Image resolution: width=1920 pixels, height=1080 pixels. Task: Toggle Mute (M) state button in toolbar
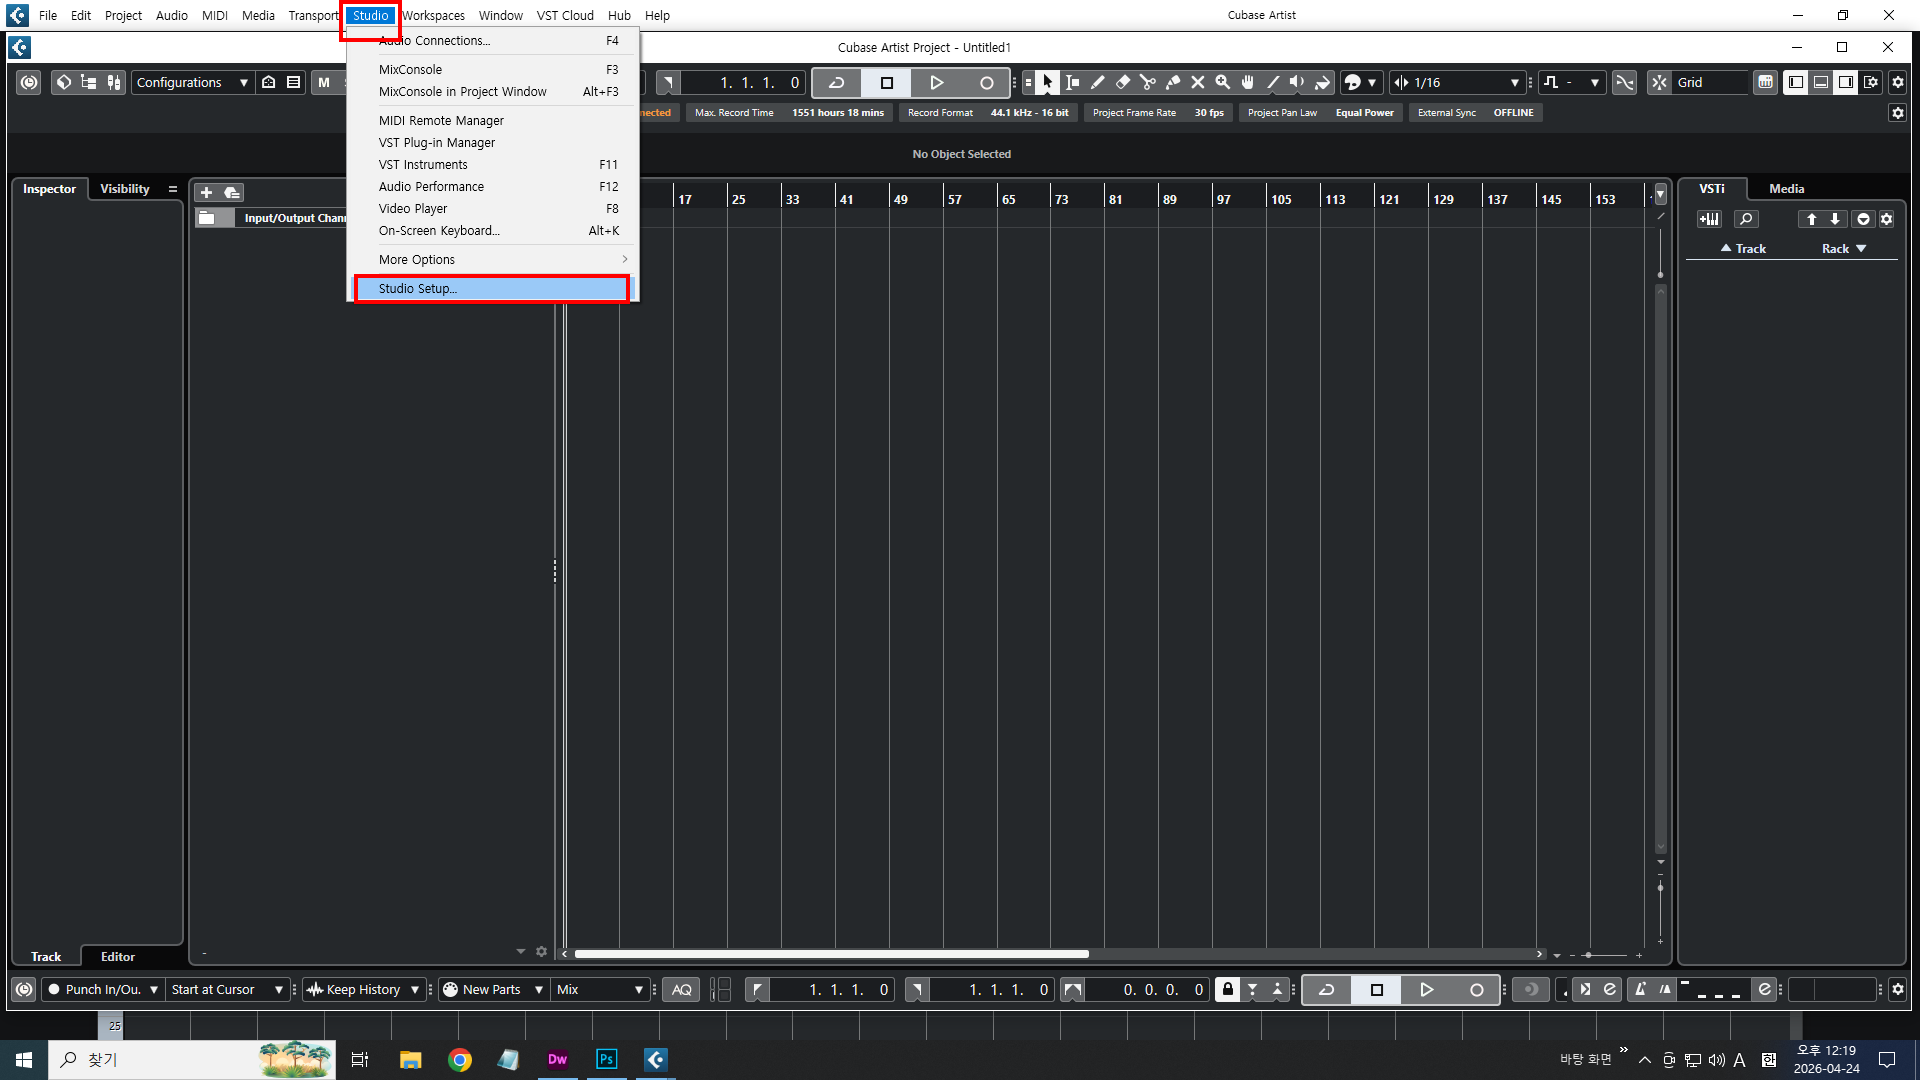coord(324,82)
